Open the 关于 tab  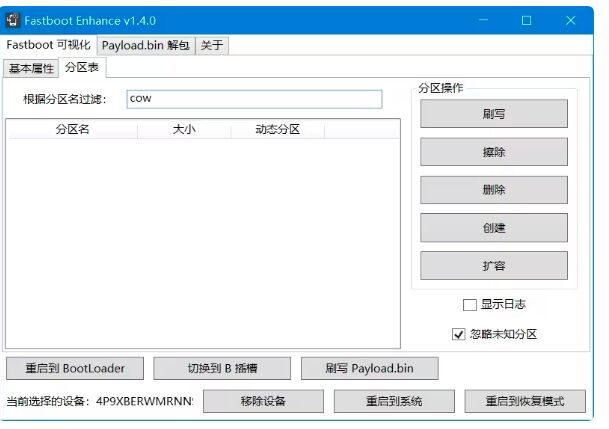[x=212, y=46]
